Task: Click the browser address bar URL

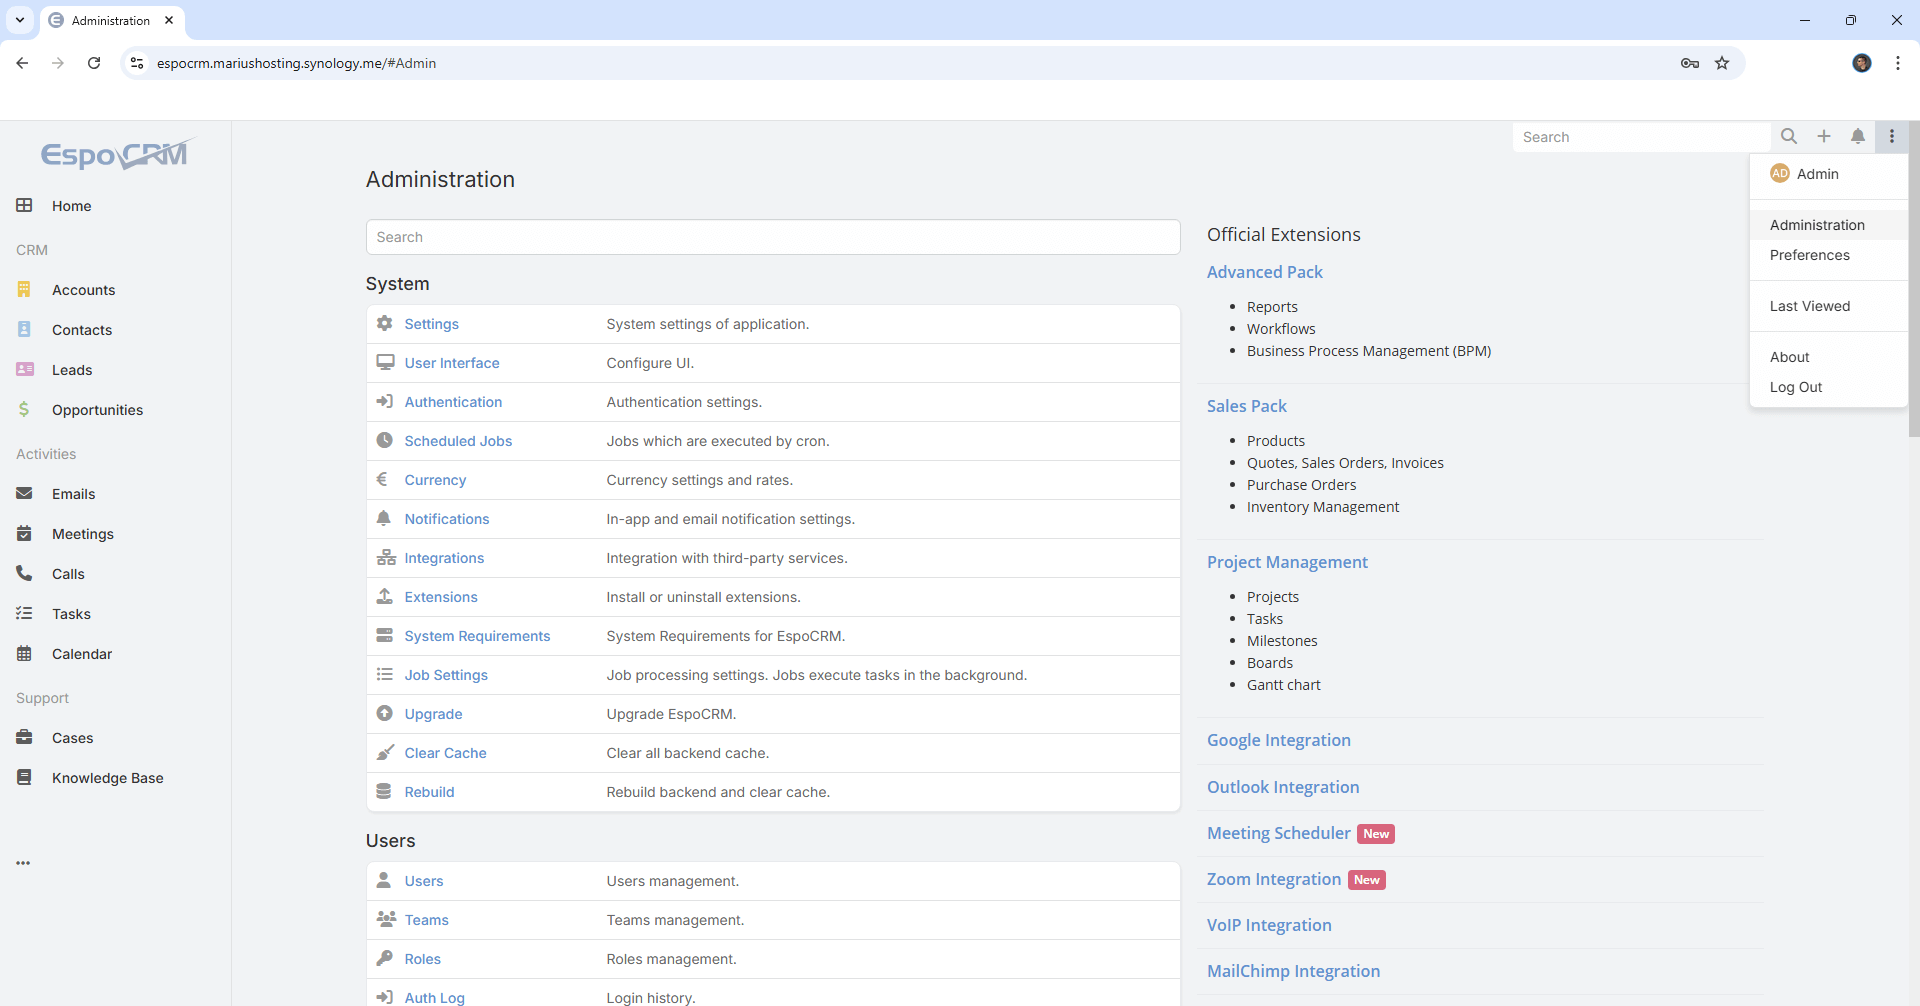Action: click(x=296, y=63)
